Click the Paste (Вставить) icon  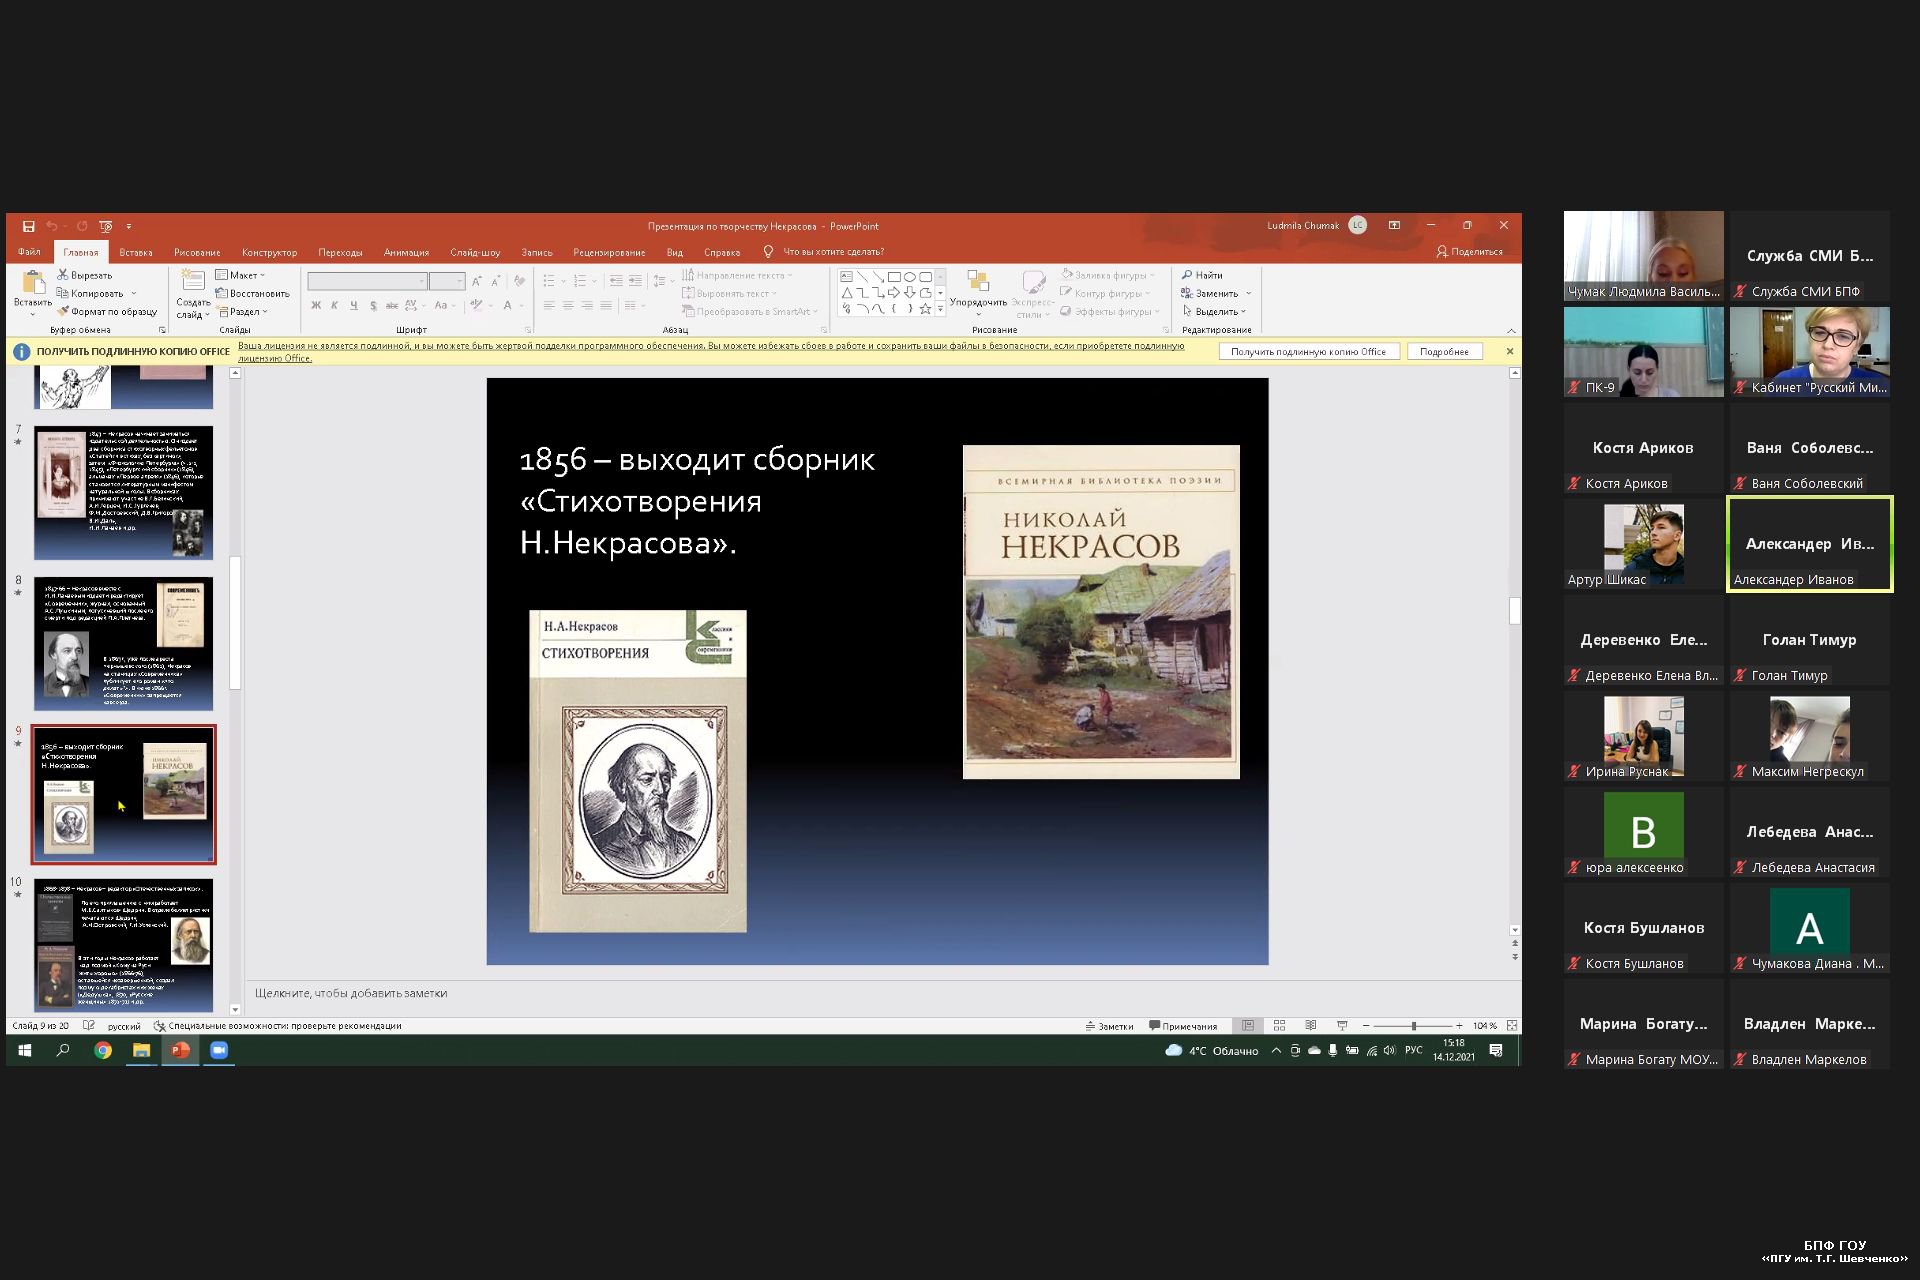tap(32, 283)
